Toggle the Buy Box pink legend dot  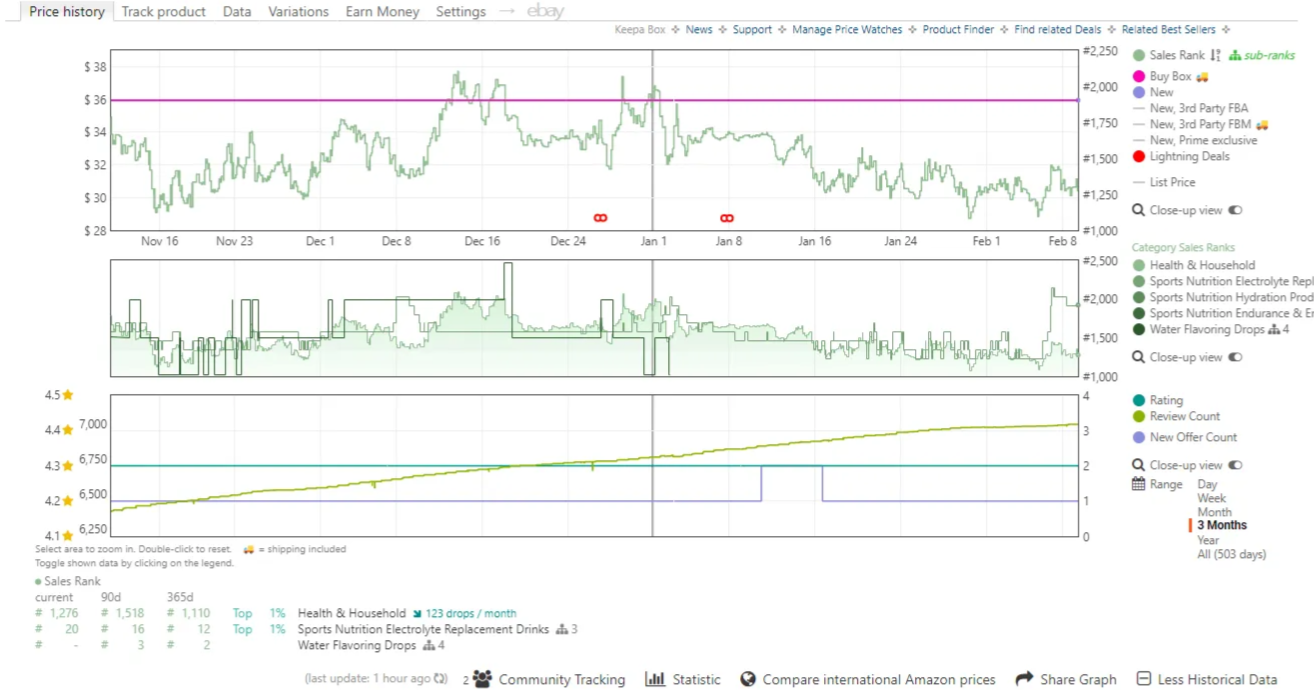[x=1138, y=77]
